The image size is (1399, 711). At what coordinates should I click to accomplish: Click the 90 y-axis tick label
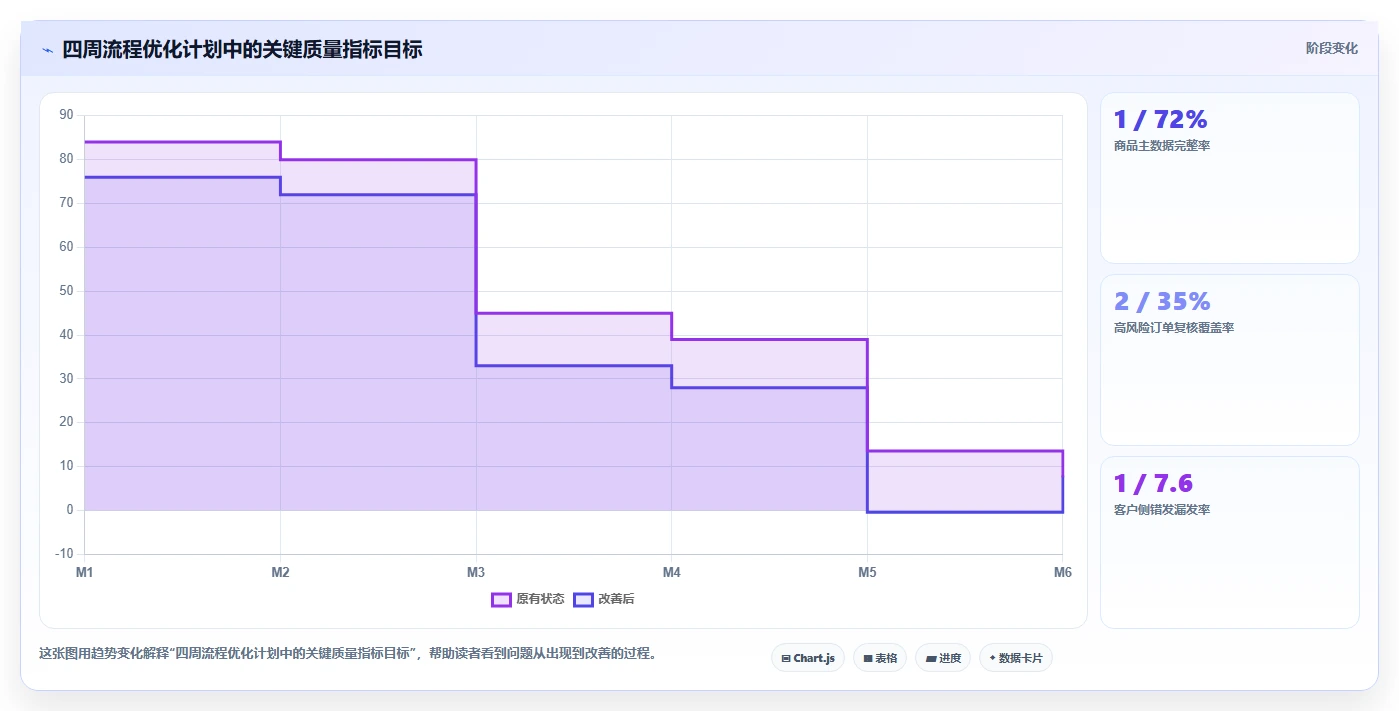click(67, 115)
